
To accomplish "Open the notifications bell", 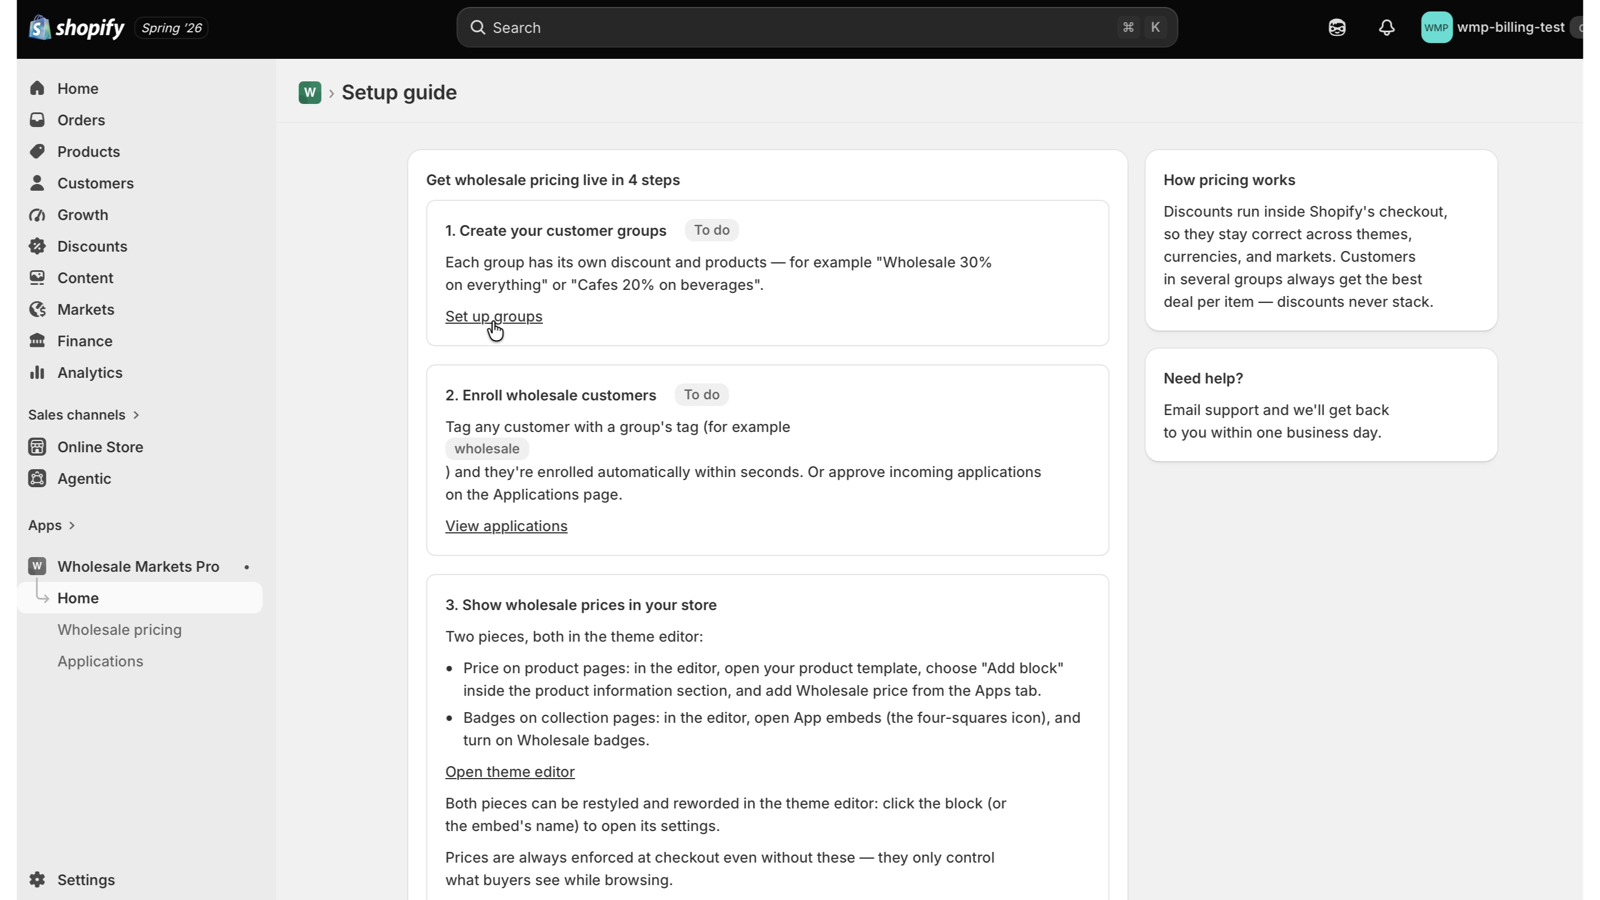I will (1386, 28).
